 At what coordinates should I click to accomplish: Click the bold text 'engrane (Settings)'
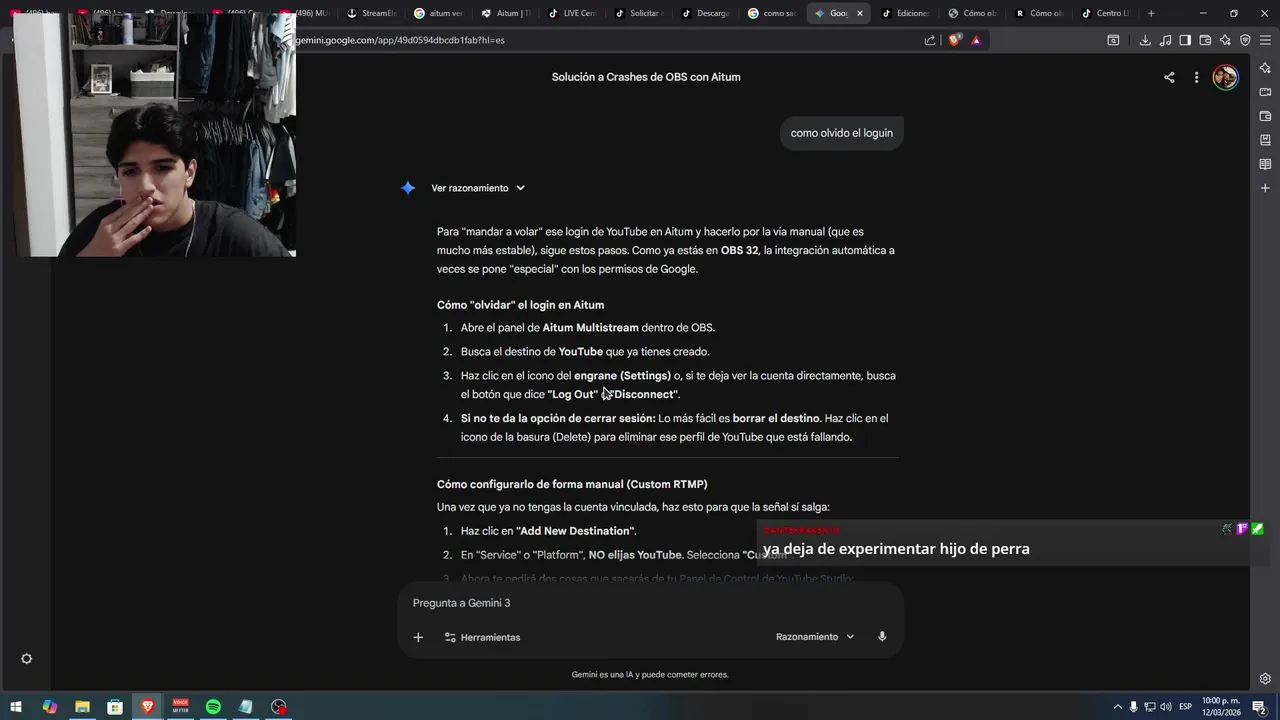tap(622, 376)
